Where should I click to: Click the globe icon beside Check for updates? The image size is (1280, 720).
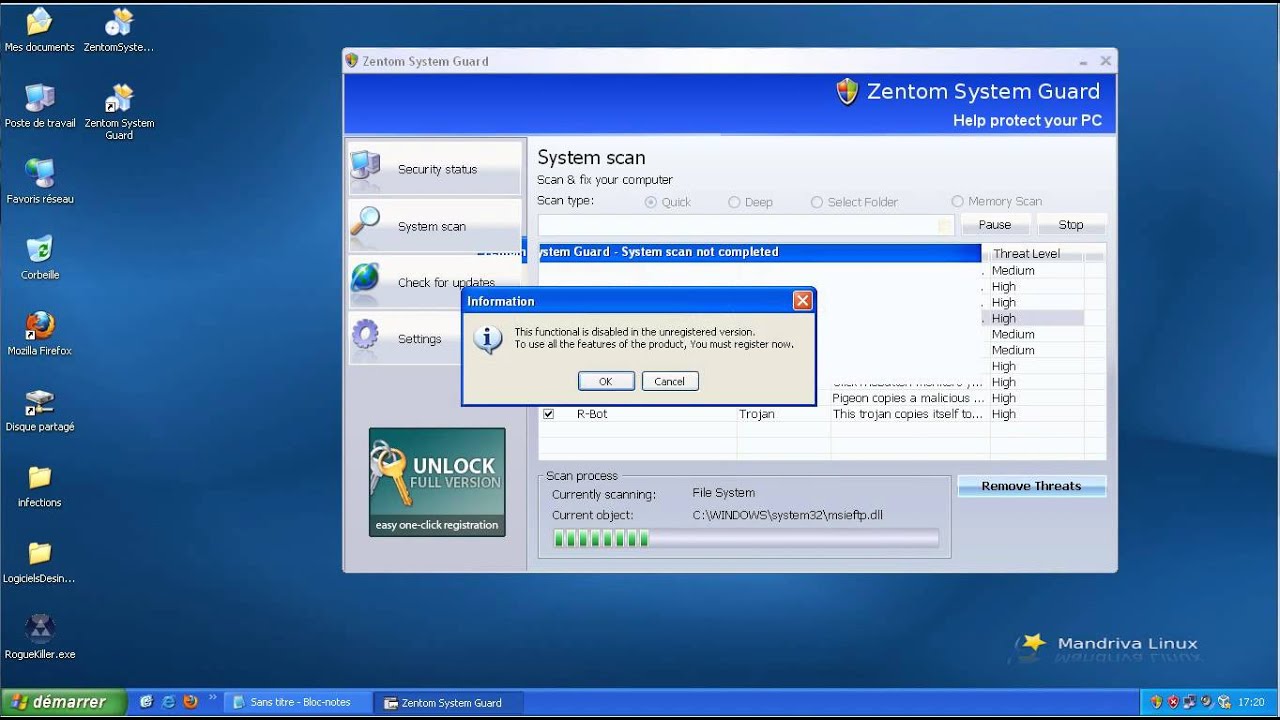365,280
